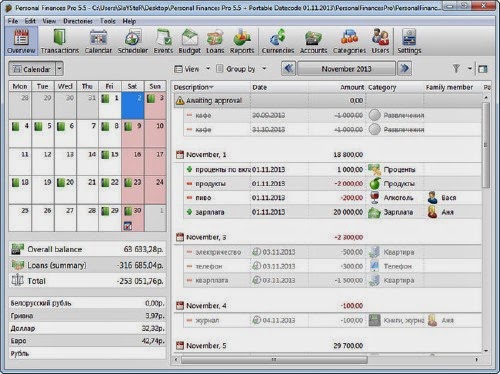Click the calendar icon beside November, 1
The image size is (500, 374).
point(180,154)
